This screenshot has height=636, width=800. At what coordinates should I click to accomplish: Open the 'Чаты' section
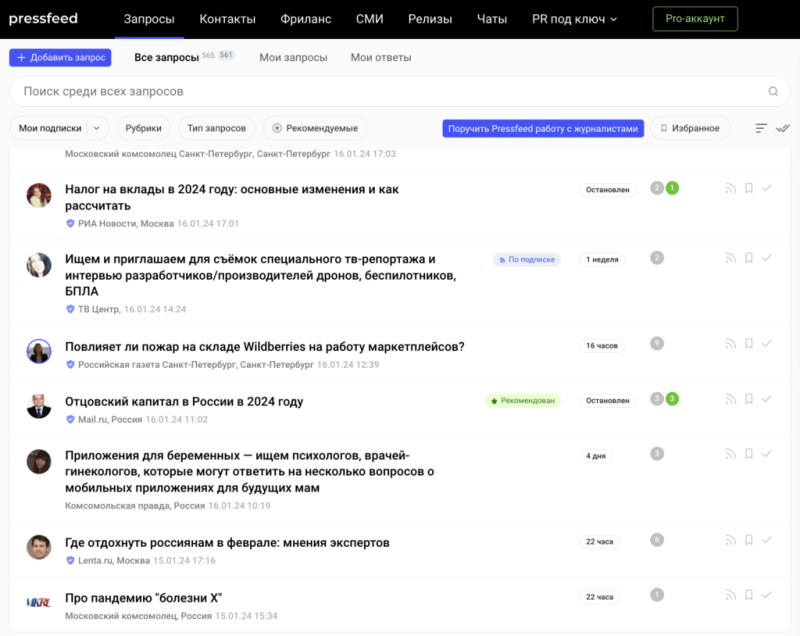point(492,19)
